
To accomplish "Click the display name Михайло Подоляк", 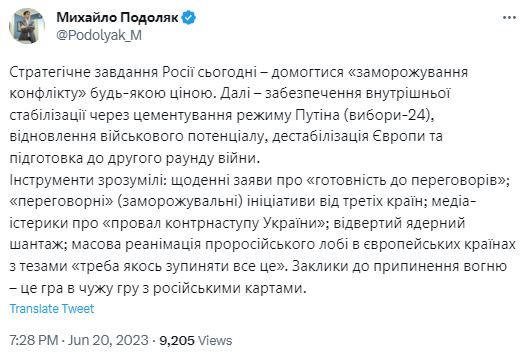I will click(x=117, y=17).
